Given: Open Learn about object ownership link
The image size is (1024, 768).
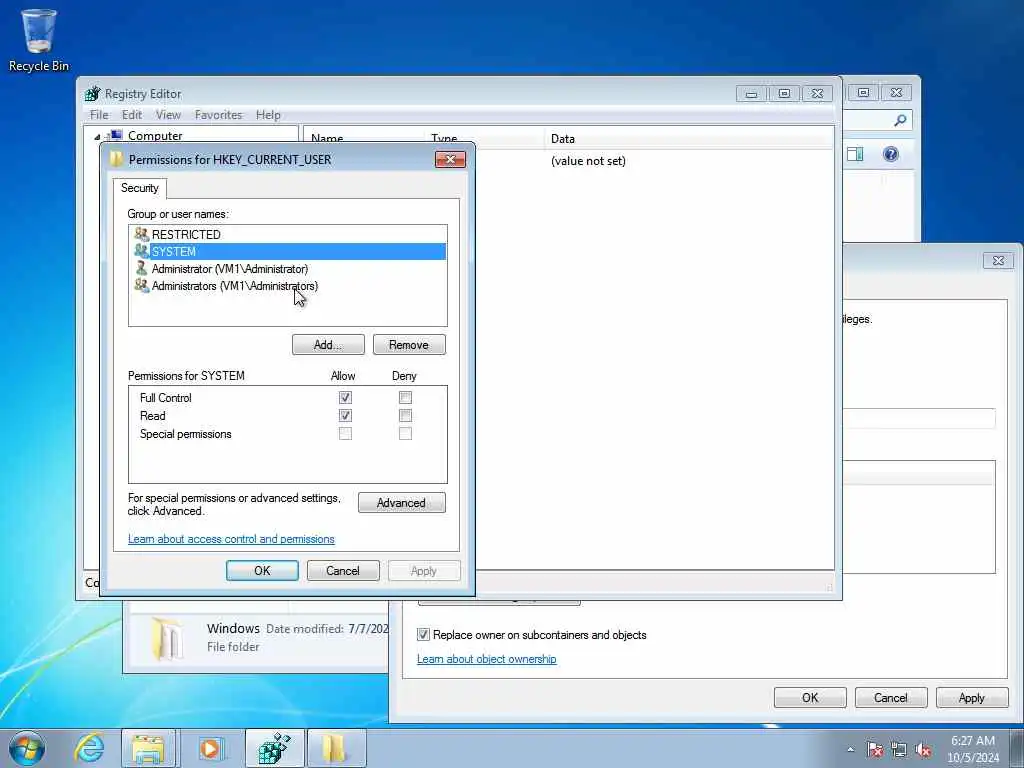Looking at the screenshot, I should click(x=487, y=659).
